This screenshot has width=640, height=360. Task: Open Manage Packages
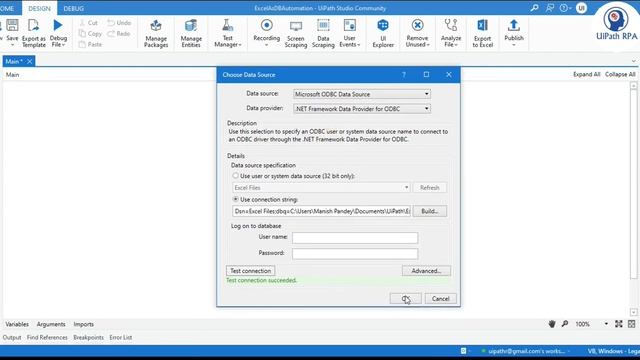click(x=156, y=33)
